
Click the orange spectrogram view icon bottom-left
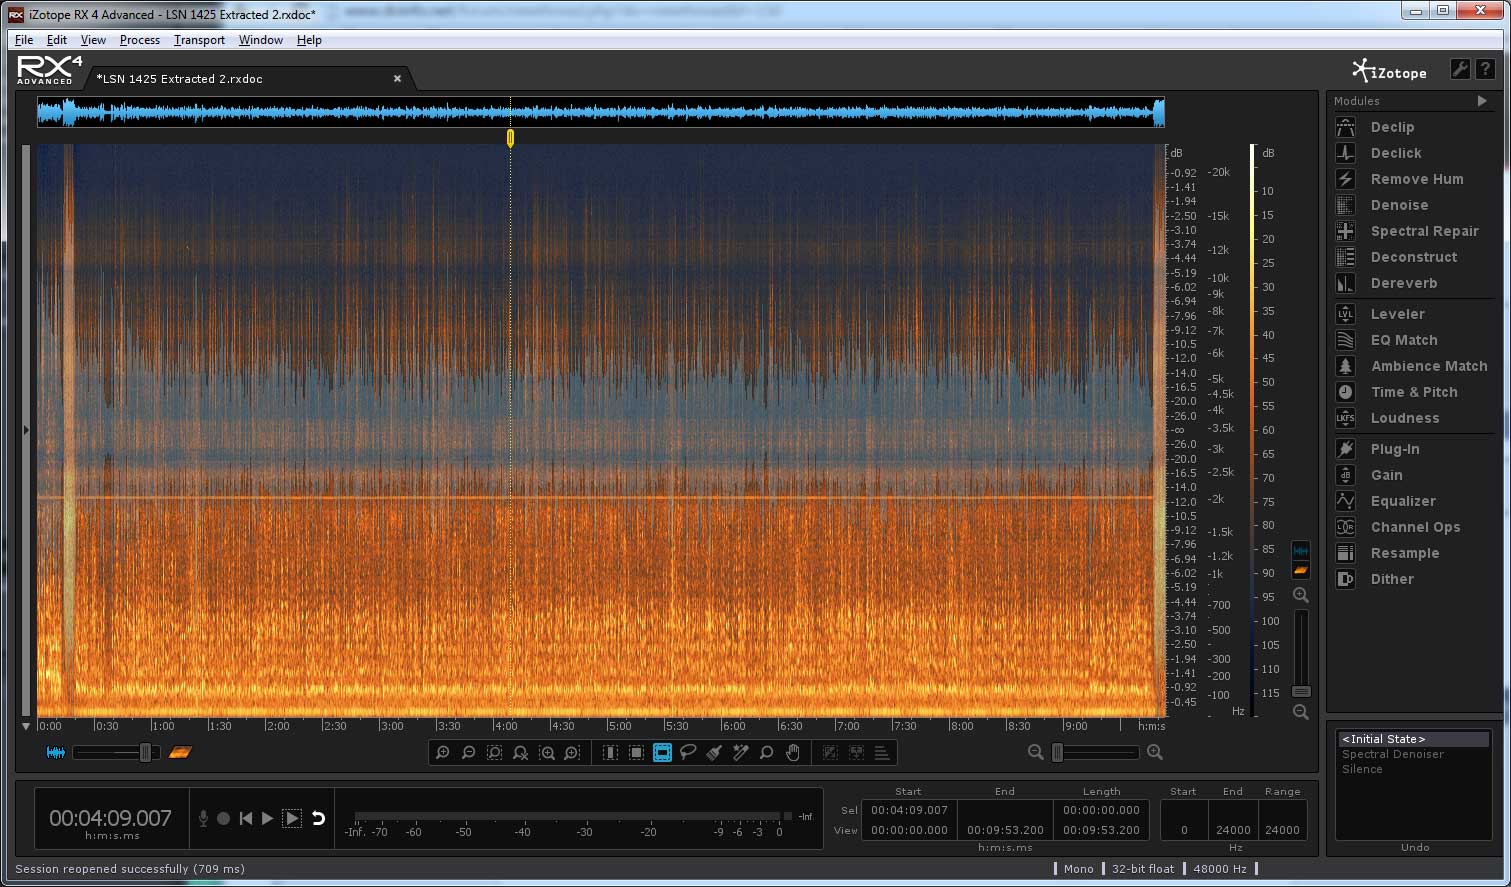pos(180,752)
